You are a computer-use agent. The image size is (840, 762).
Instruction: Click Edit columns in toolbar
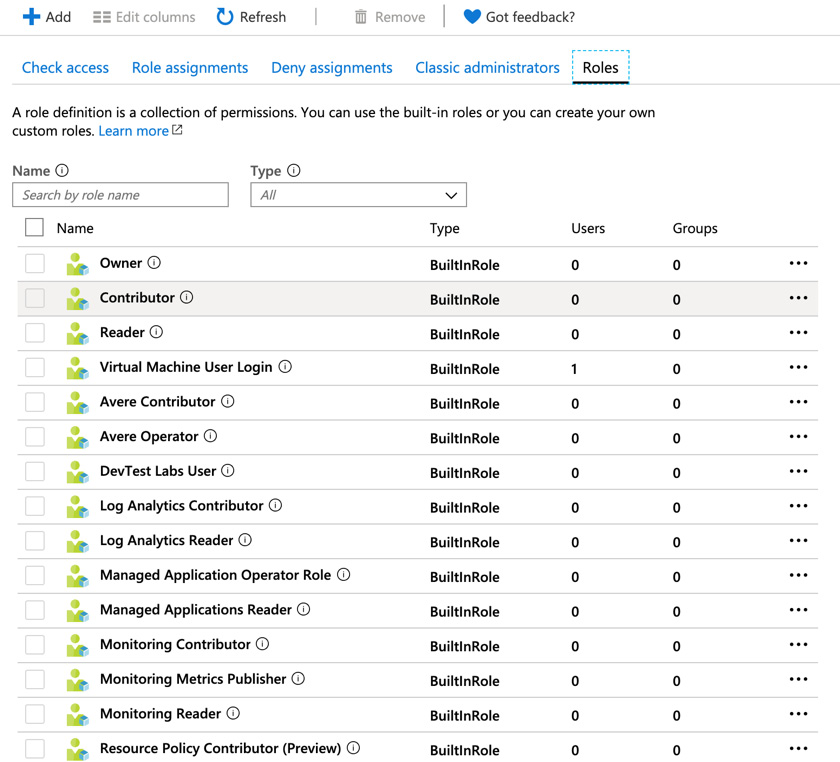coord(144,17)
